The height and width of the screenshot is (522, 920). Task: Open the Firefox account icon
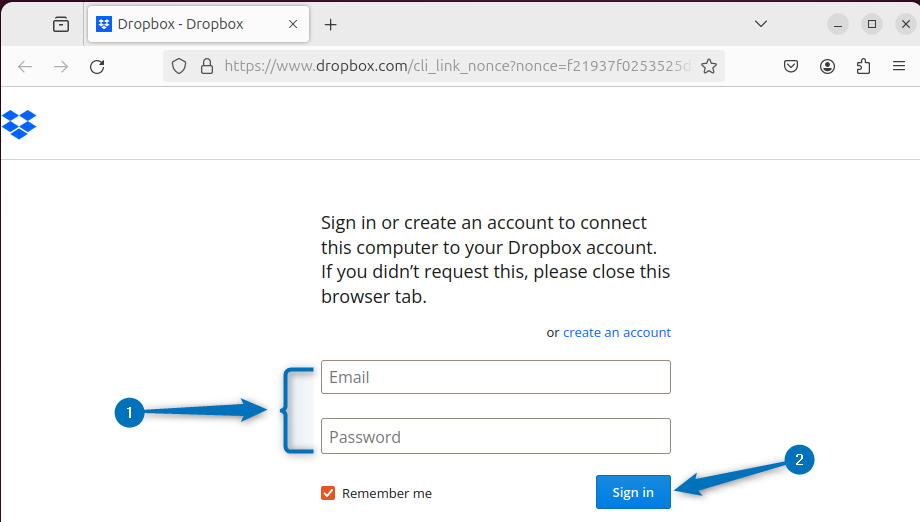(x=827, y=67)
